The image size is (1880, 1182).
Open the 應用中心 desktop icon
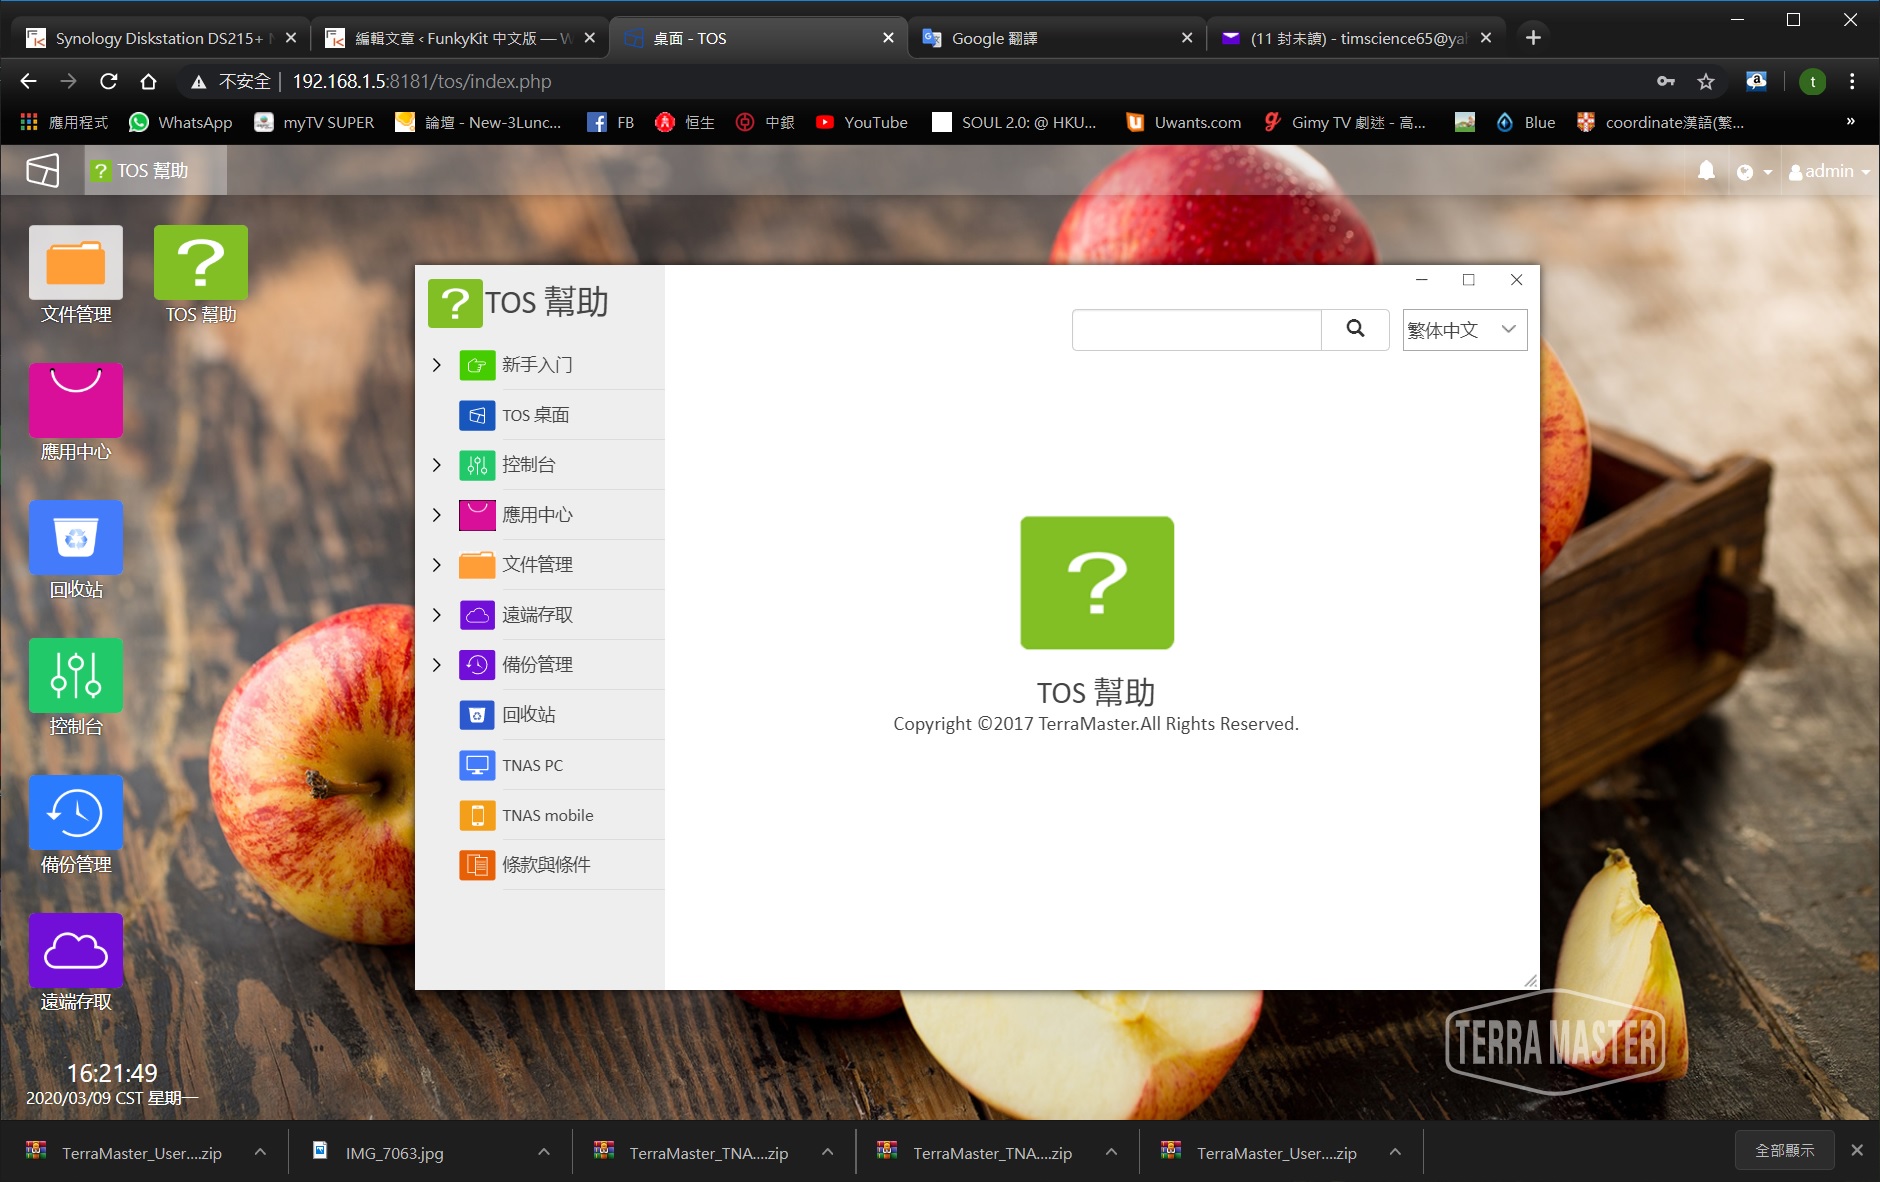click(x=76, y=400)
